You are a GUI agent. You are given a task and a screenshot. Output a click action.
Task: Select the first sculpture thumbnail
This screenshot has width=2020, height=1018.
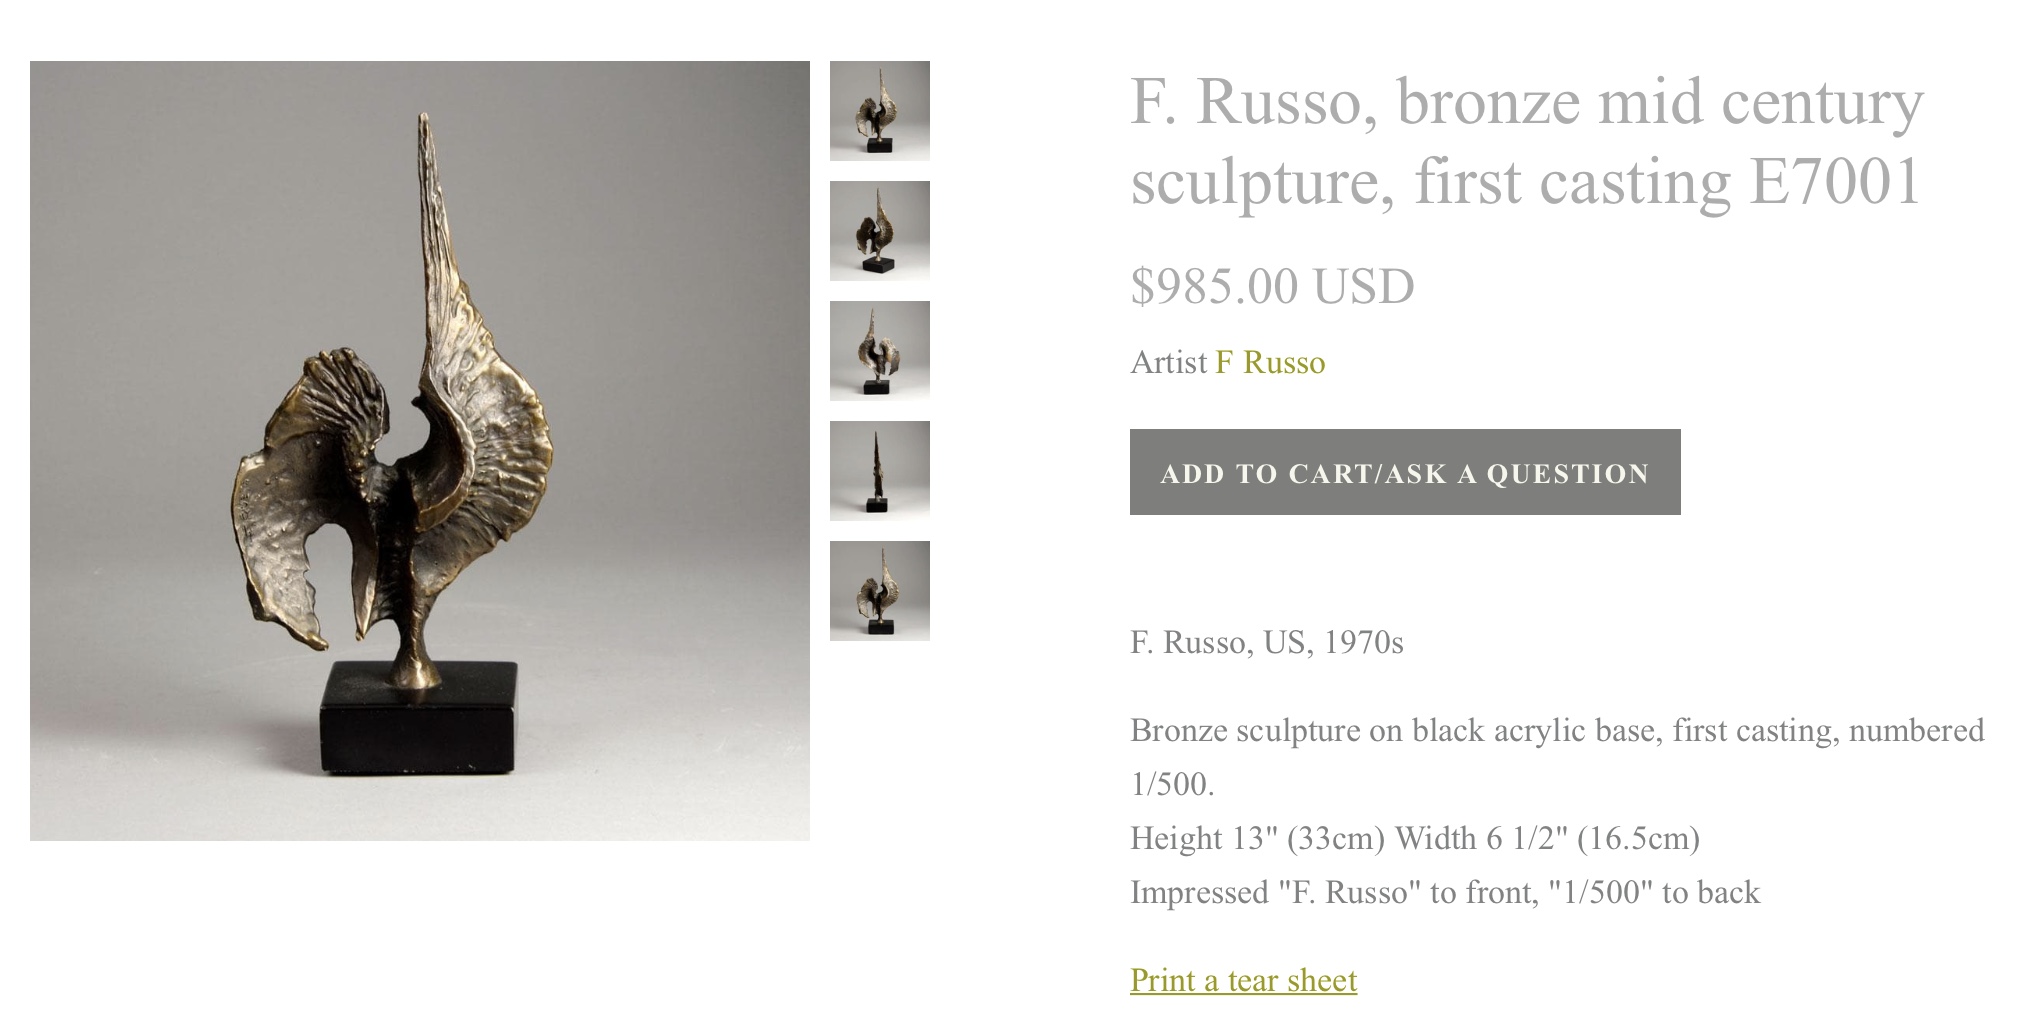(879, 111)
